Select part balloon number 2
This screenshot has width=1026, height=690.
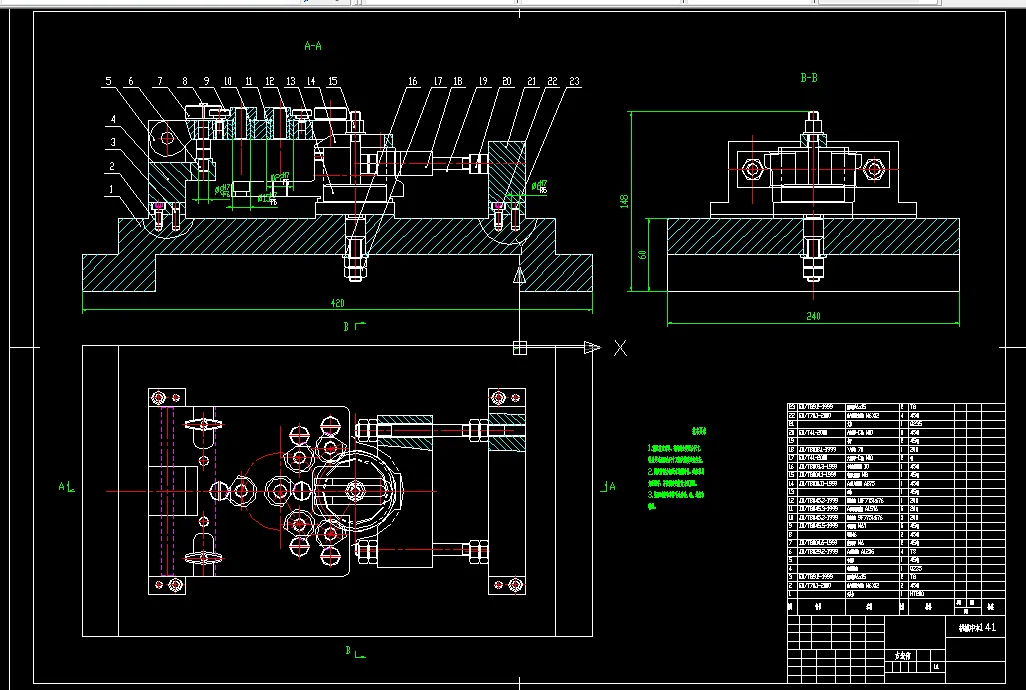click(112, 166)
